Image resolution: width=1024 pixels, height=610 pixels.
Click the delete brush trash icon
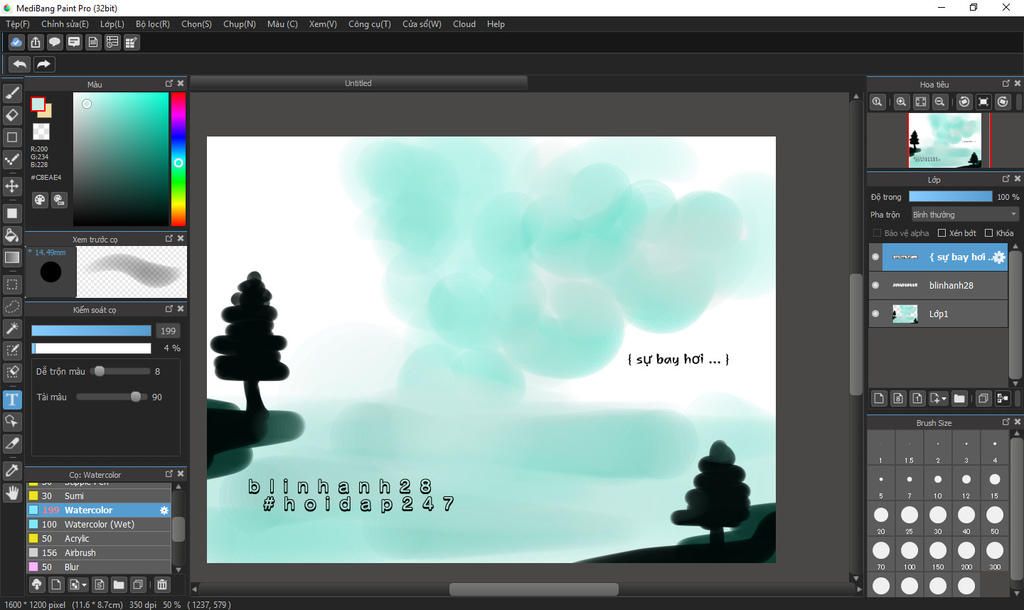point(162,585)
